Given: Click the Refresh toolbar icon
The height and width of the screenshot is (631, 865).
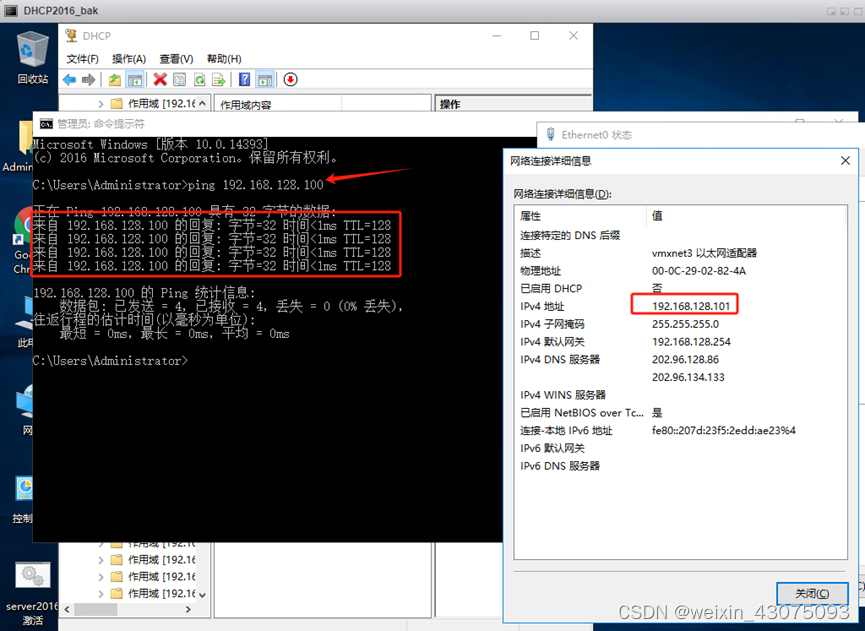Looking at the screenshot, I should point(199,80).
